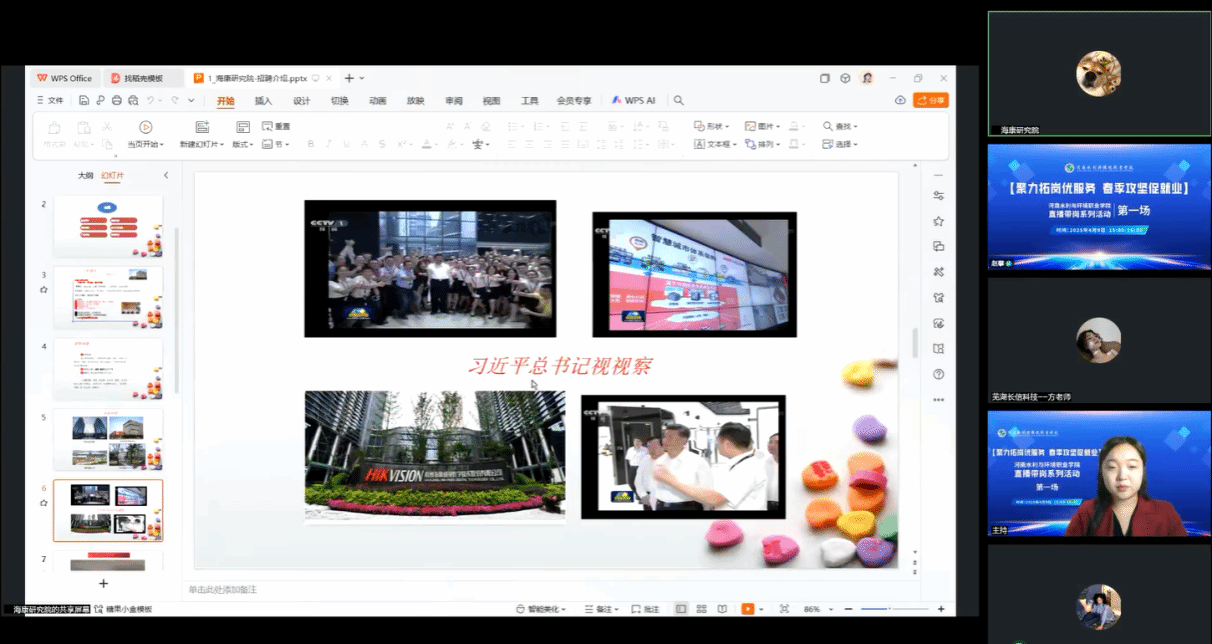Click zoom in plus button
This screenshot has width=1212, height=644.
941,609
